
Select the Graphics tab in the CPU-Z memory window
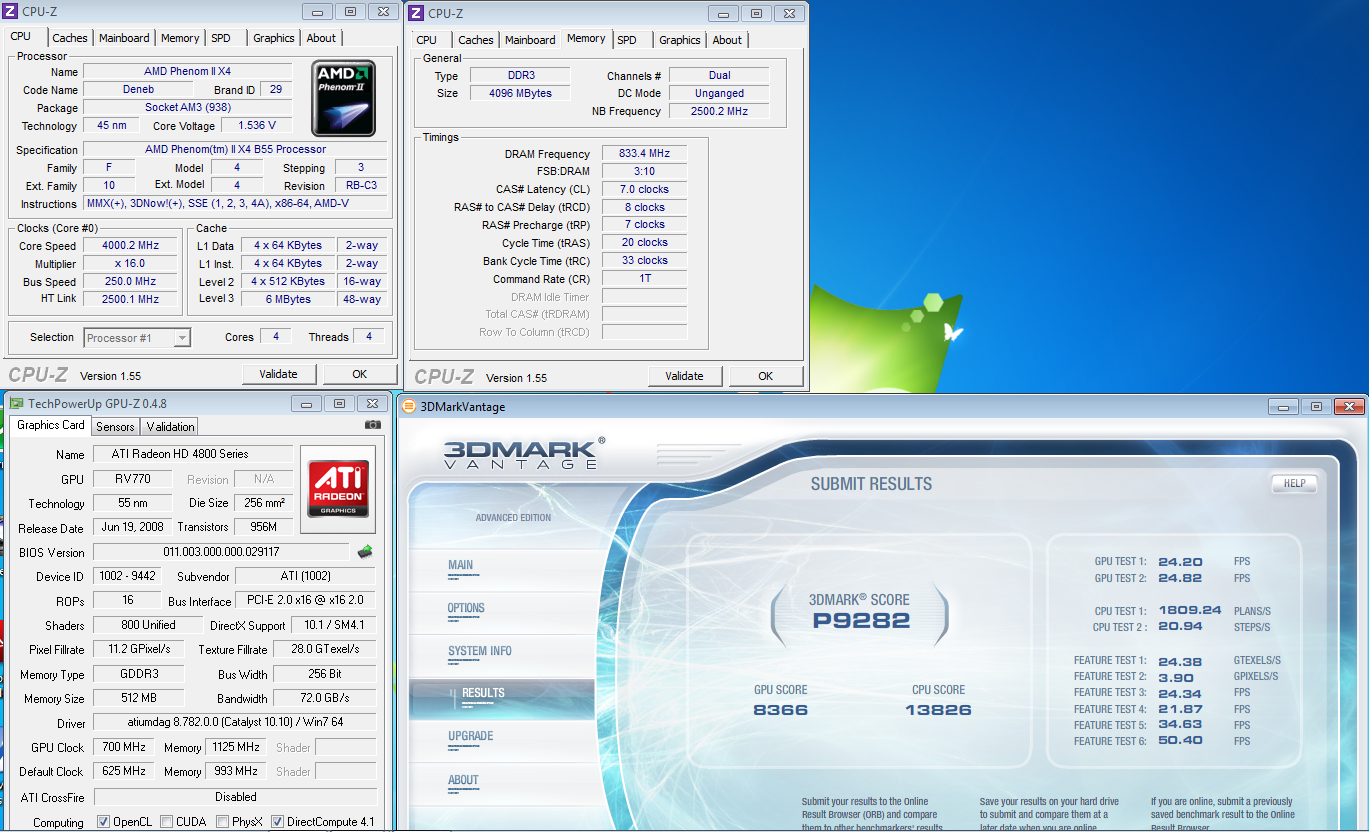[680, 40]
